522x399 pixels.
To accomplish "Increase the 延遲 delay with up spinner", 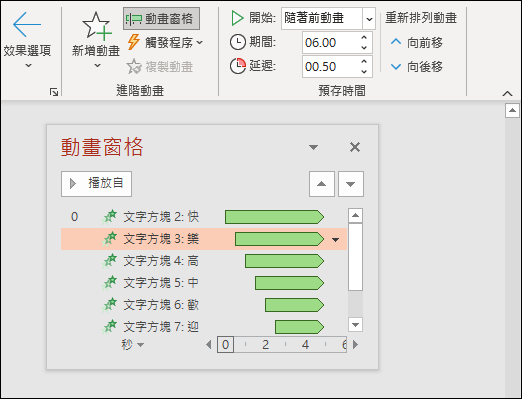I will [x=364, y=61].
